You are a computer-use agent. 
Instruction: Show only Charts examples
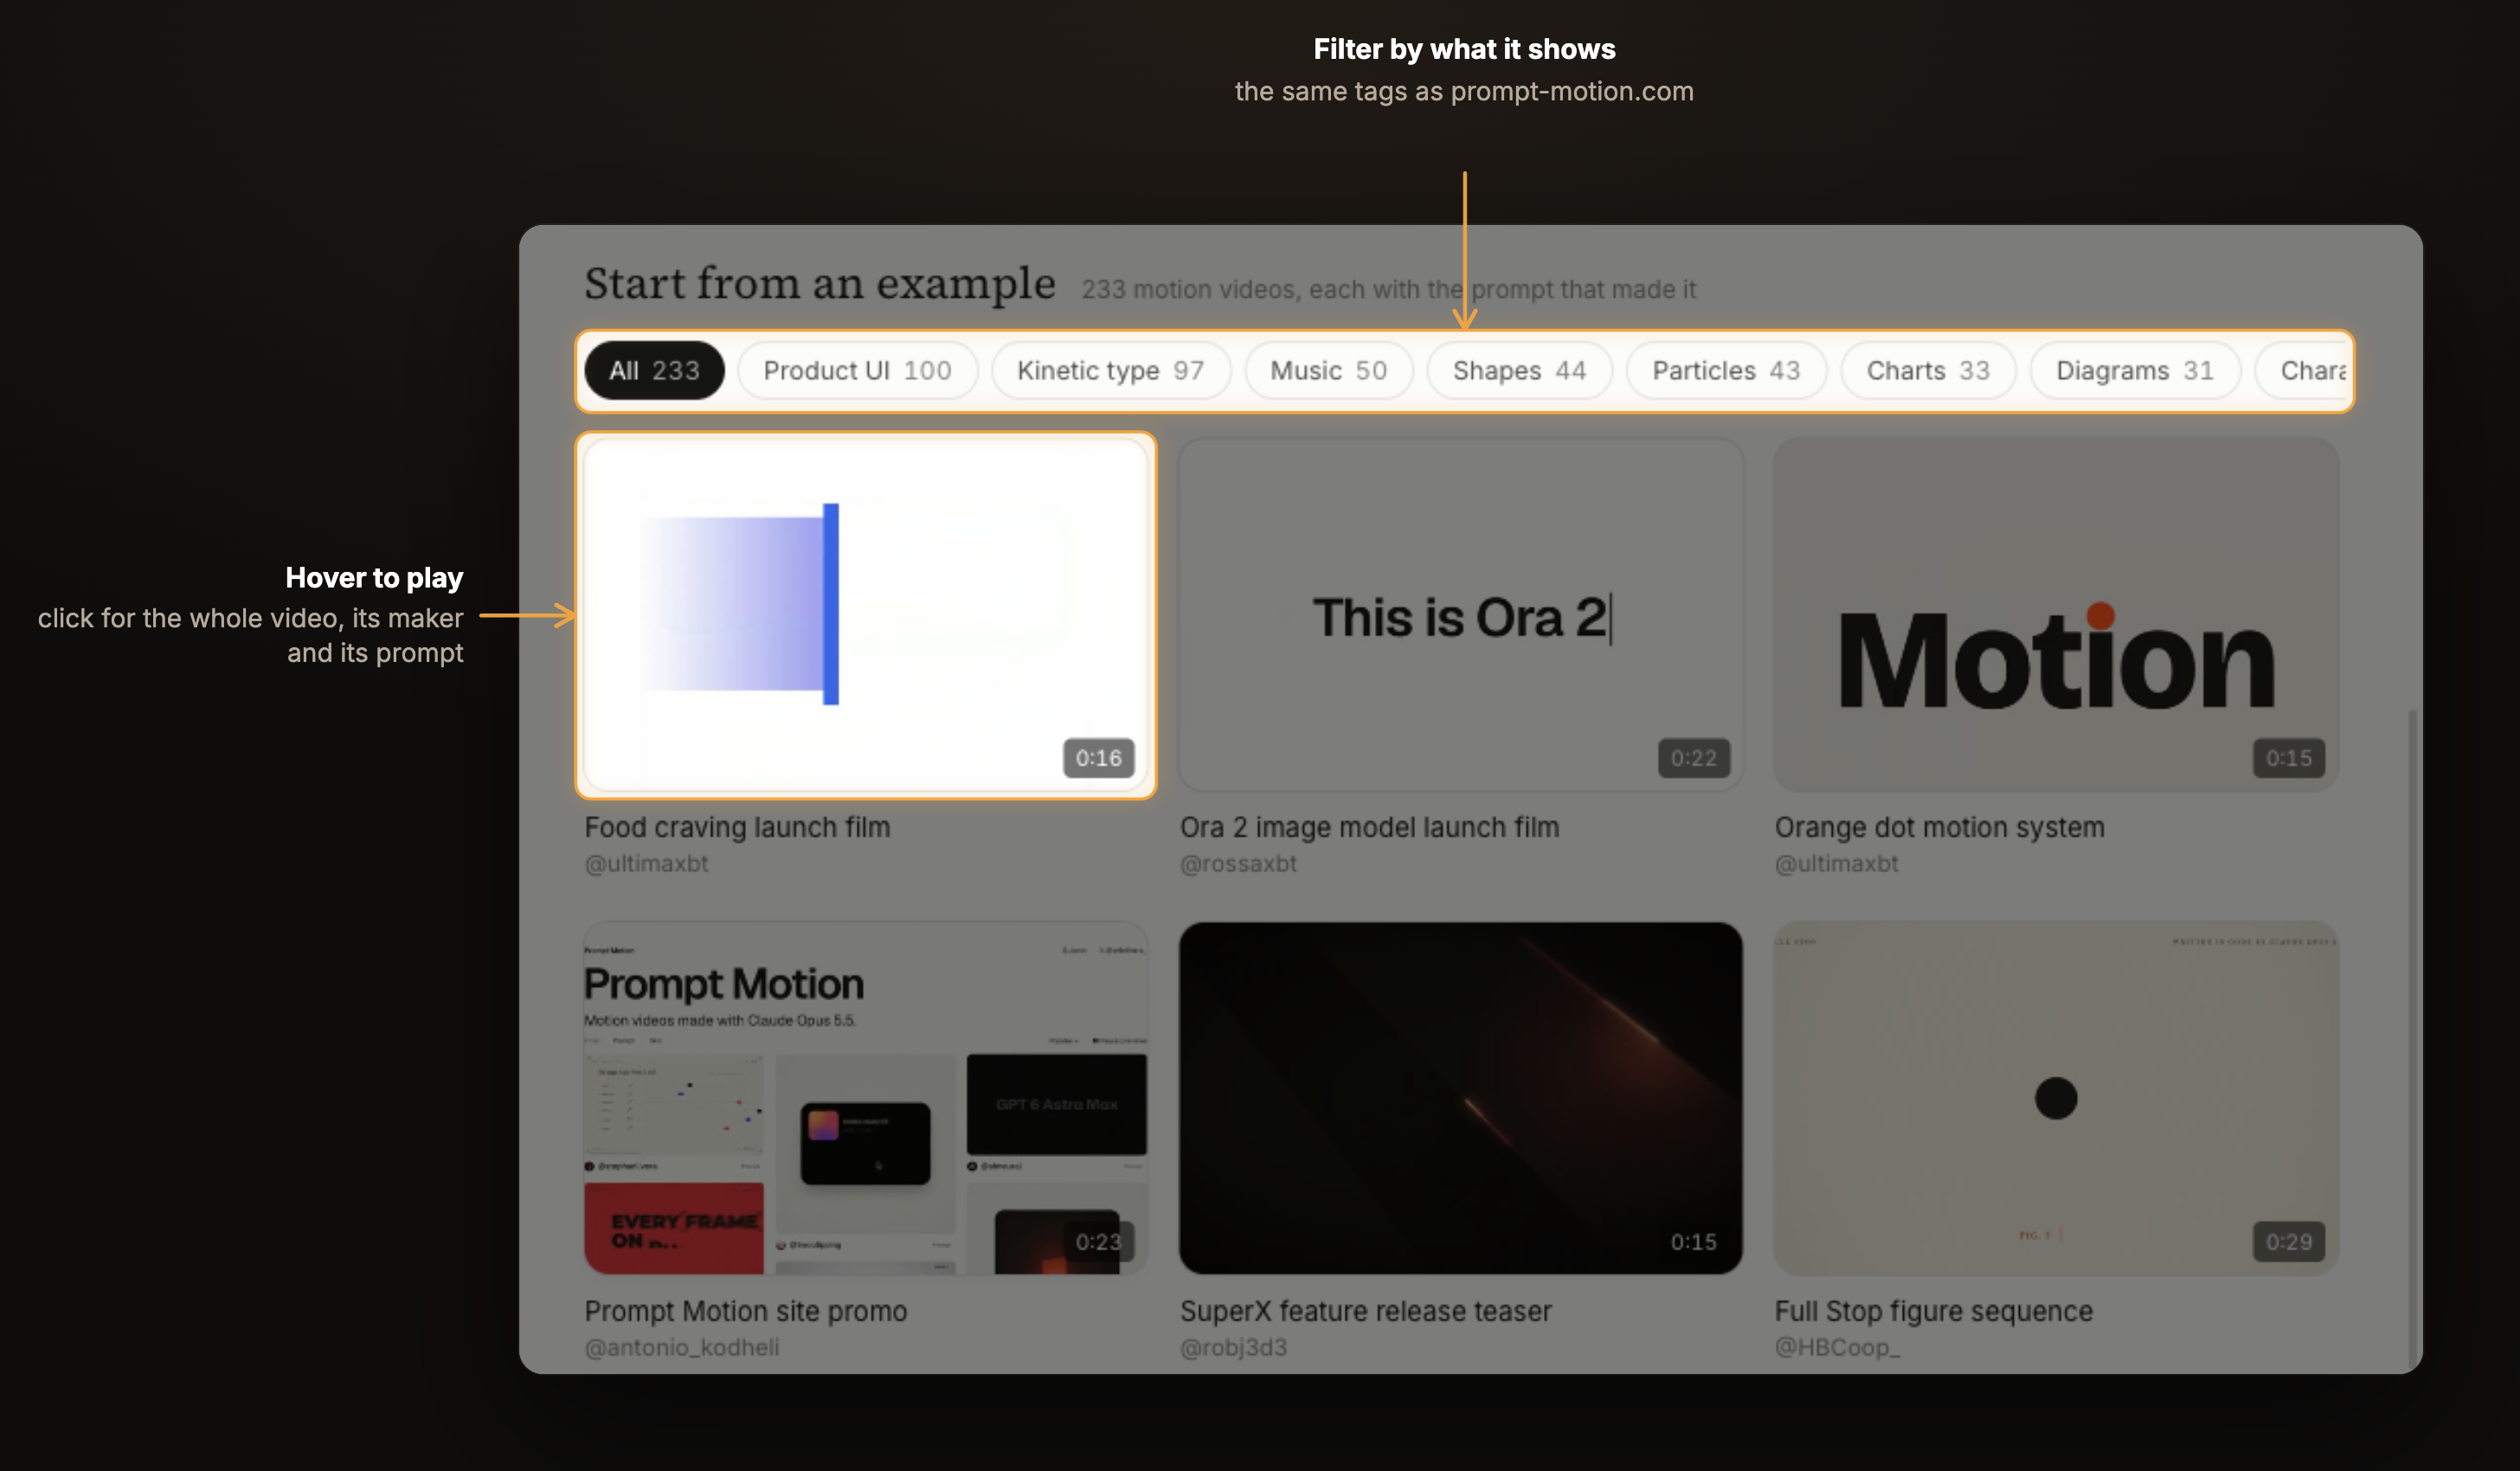(x=1928, y=370)
